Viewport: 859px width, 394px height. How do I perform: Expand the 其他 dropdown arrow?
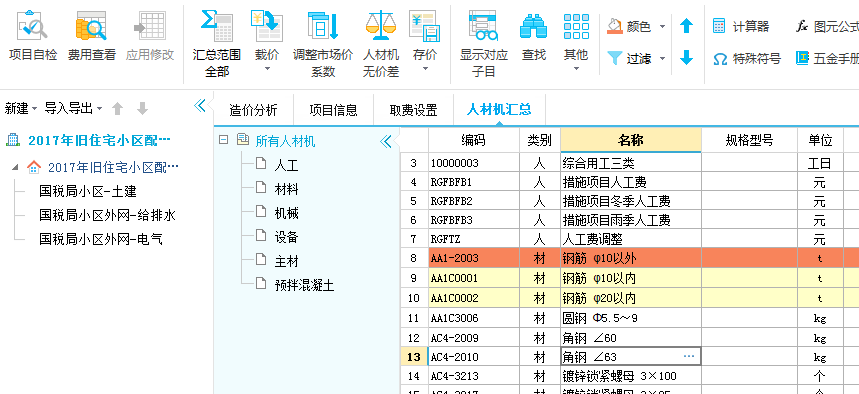tap(576, 69)
